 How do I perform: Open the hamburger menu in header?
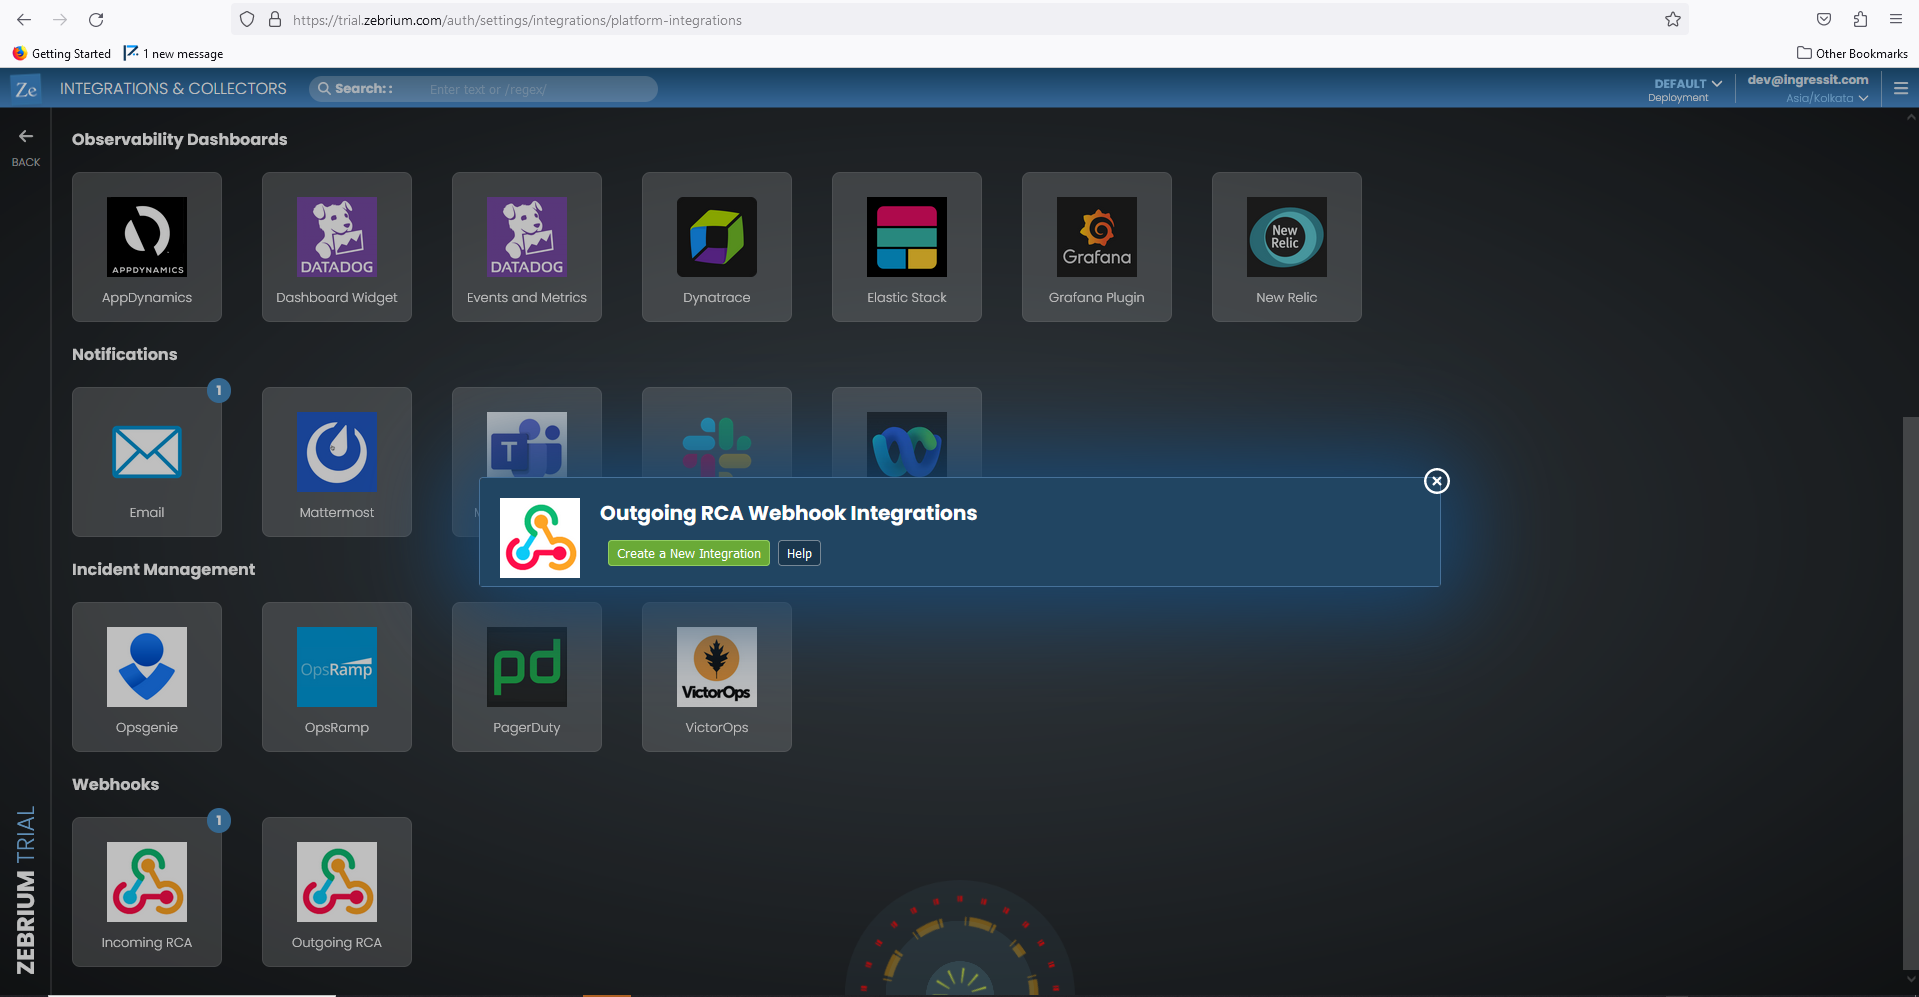pos(1901,89)
